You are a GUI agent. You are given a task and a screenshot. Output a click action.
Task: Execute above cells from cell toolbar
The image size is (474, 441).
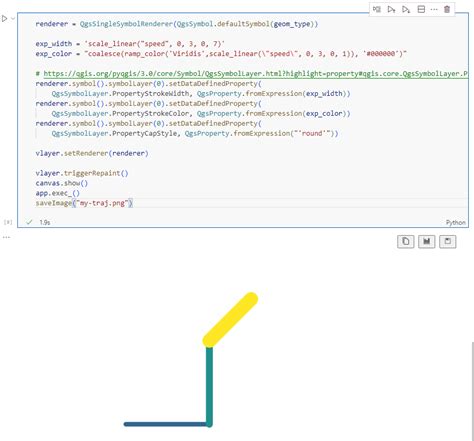pyautogui.click(x=391, y=9)
